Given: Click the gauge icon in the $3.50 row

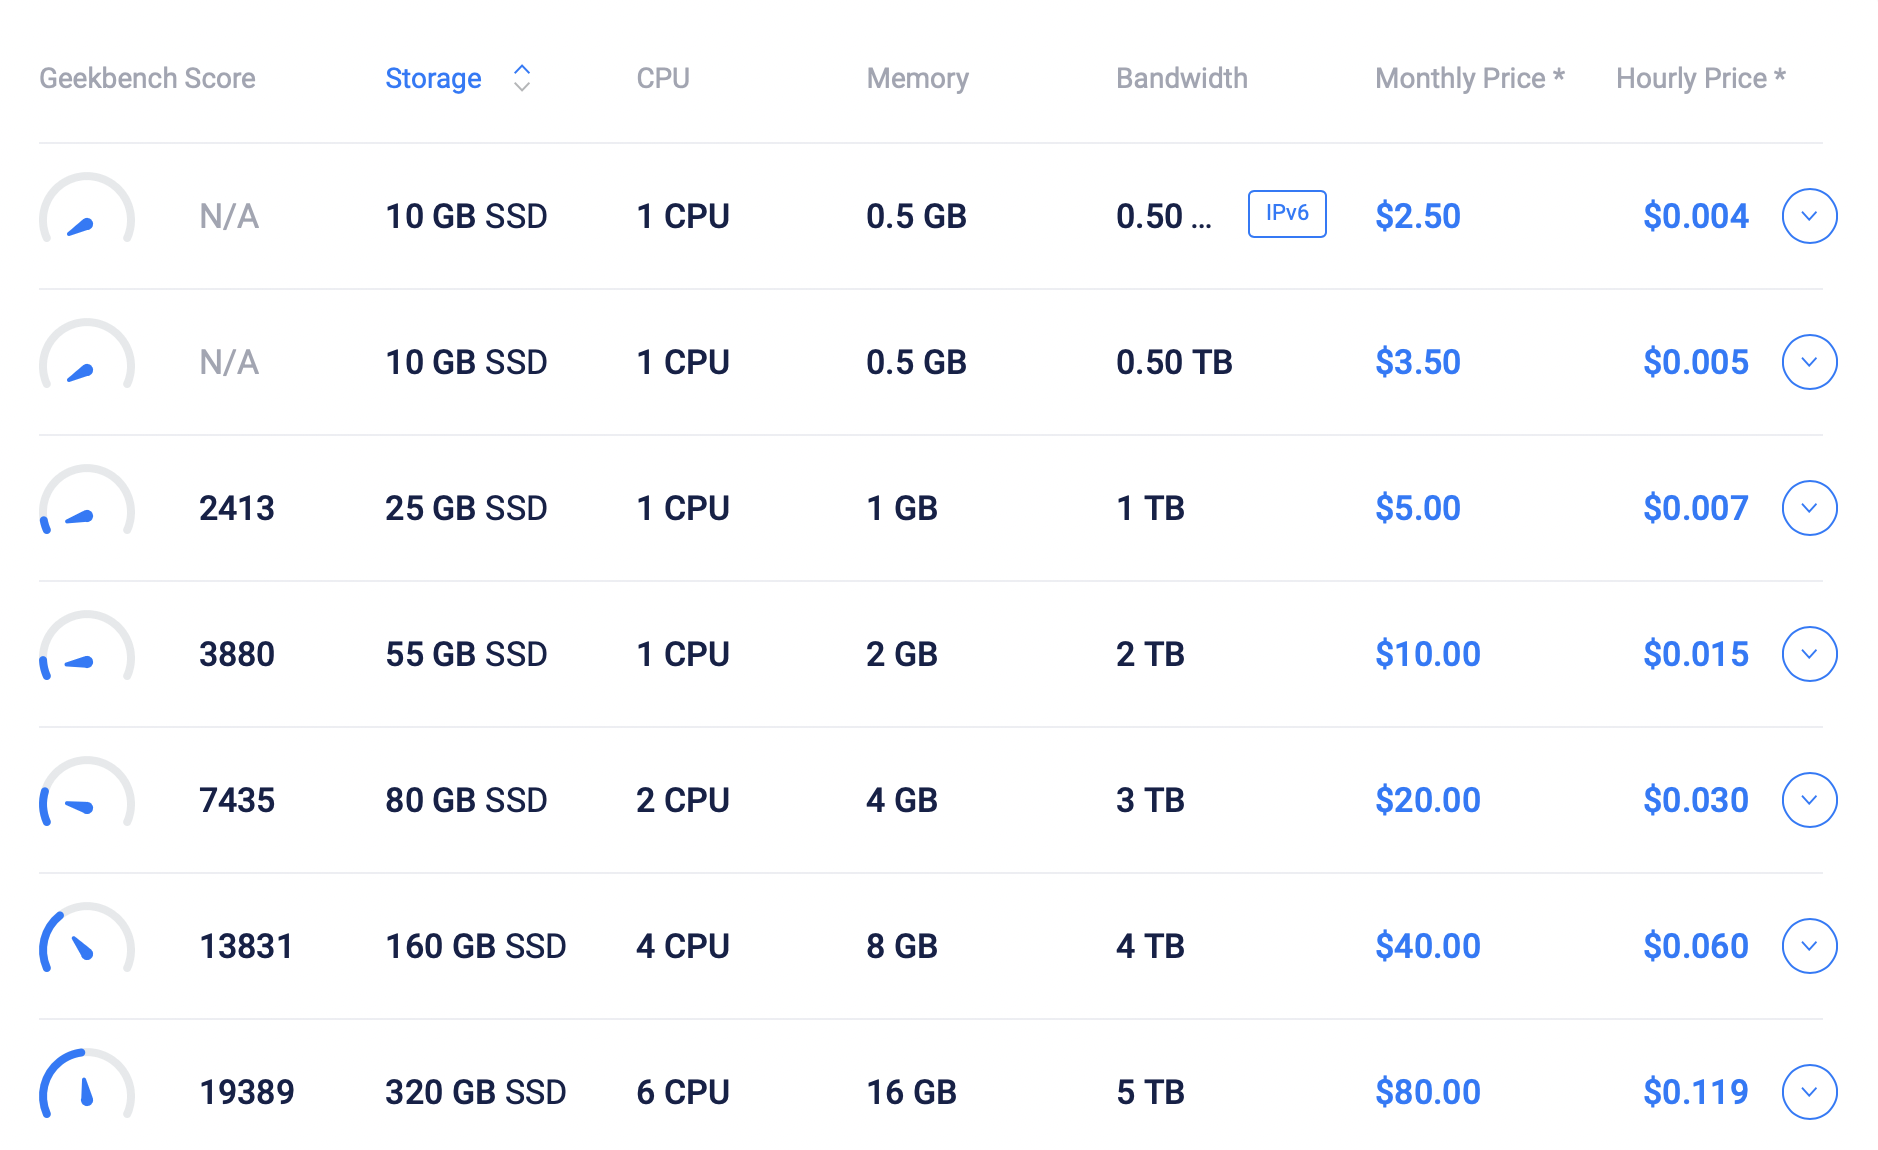Looking at the screenshot, I should tap(86, 358).
